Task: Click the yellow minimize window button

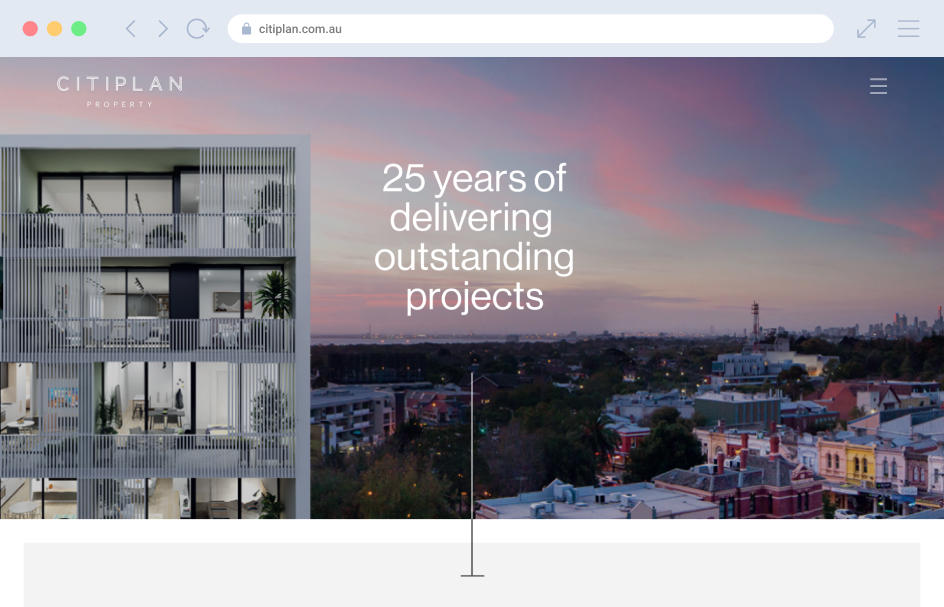Action: click(x=54, y=28)
